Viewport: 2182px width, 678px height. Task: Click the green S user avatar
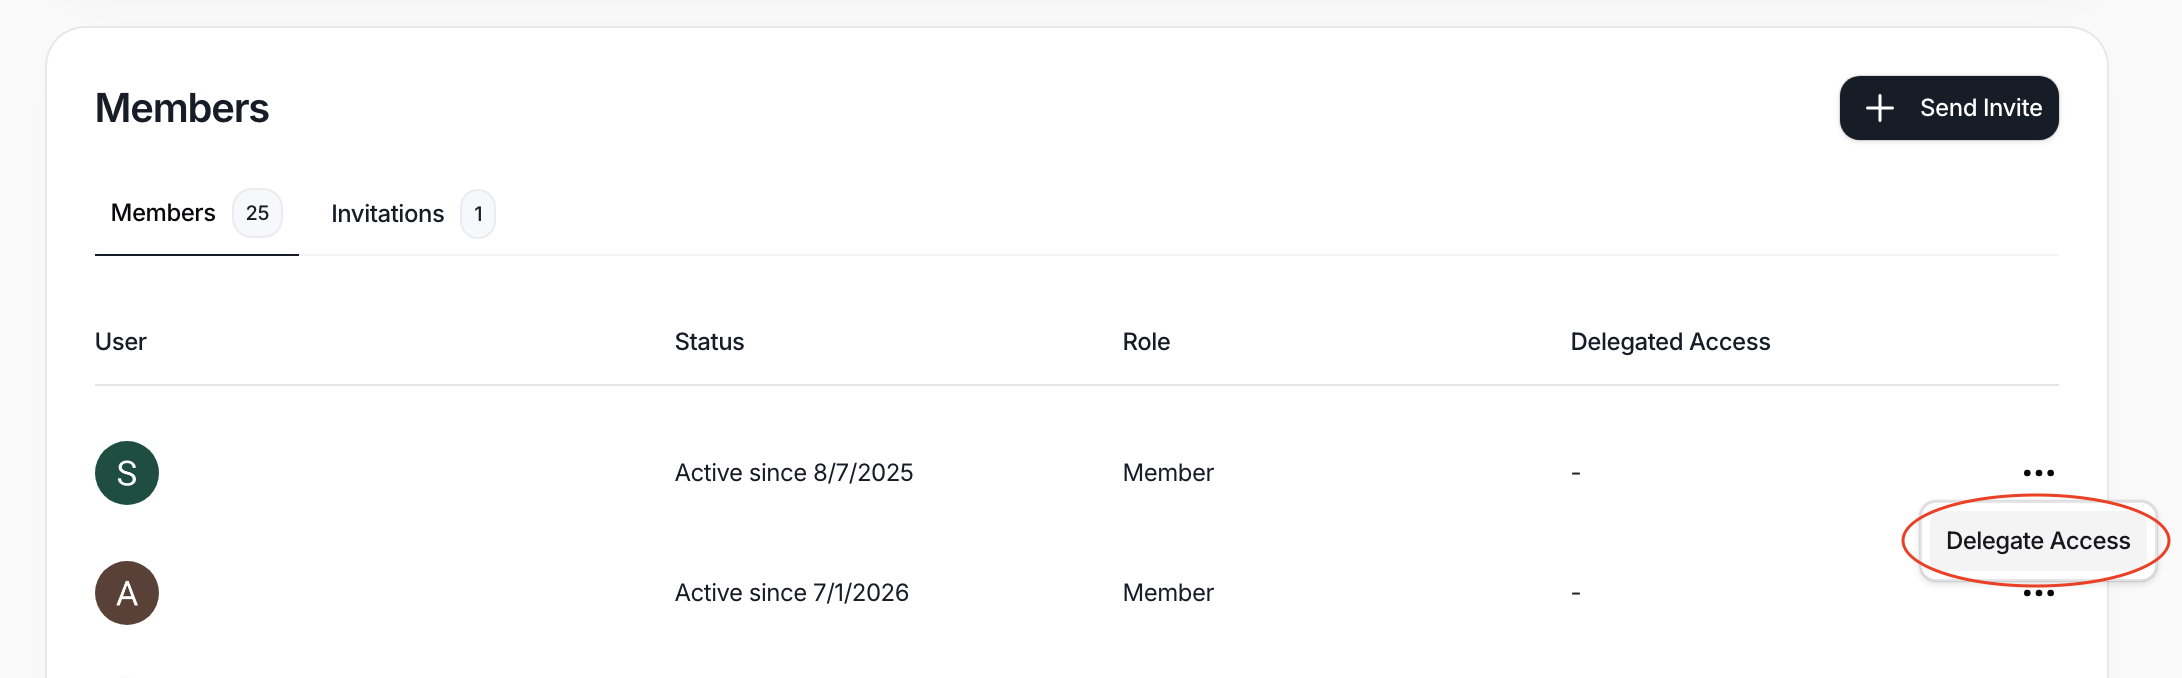pyautogui.click(x=127, y=473)
